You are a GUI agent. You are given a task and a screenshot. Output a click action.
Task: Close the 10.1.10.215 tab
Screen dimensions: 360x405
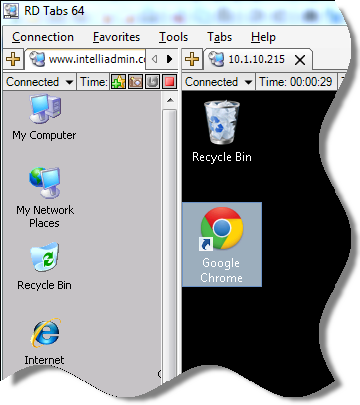(300, 60)
